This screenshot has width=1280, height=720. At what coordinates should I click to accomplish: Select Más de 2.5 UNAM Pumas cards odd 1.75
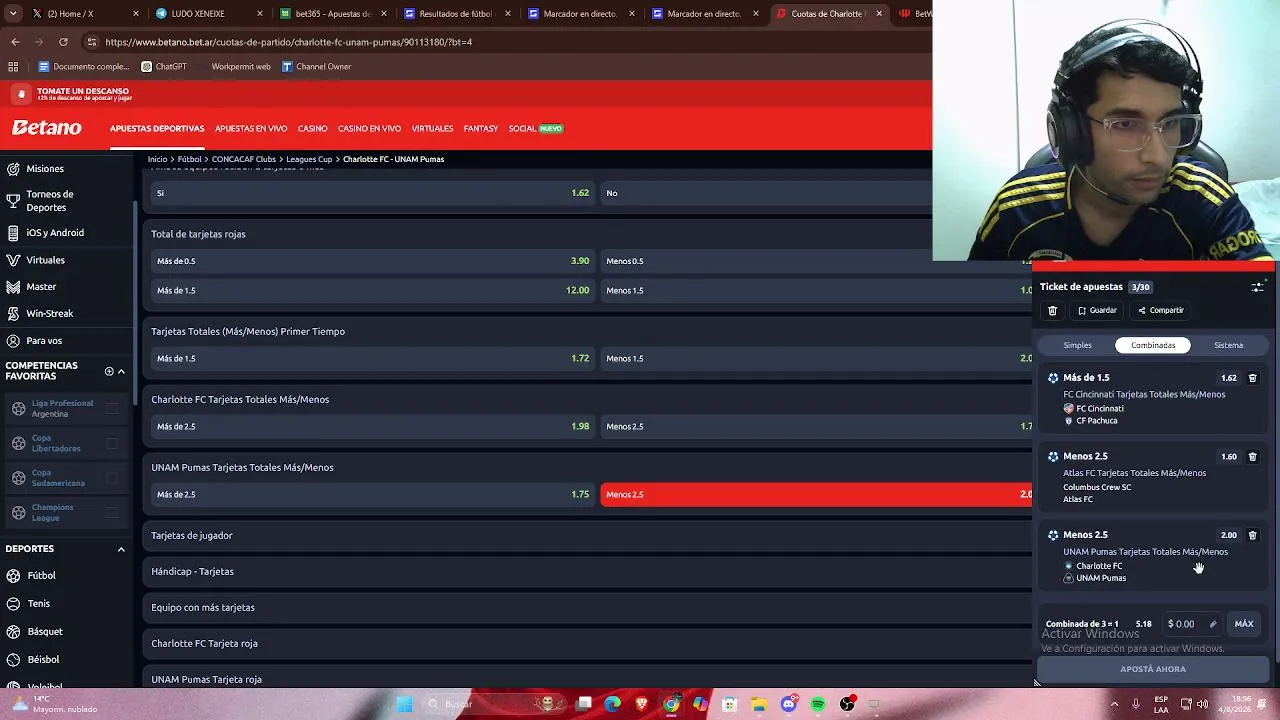(372, 495)
